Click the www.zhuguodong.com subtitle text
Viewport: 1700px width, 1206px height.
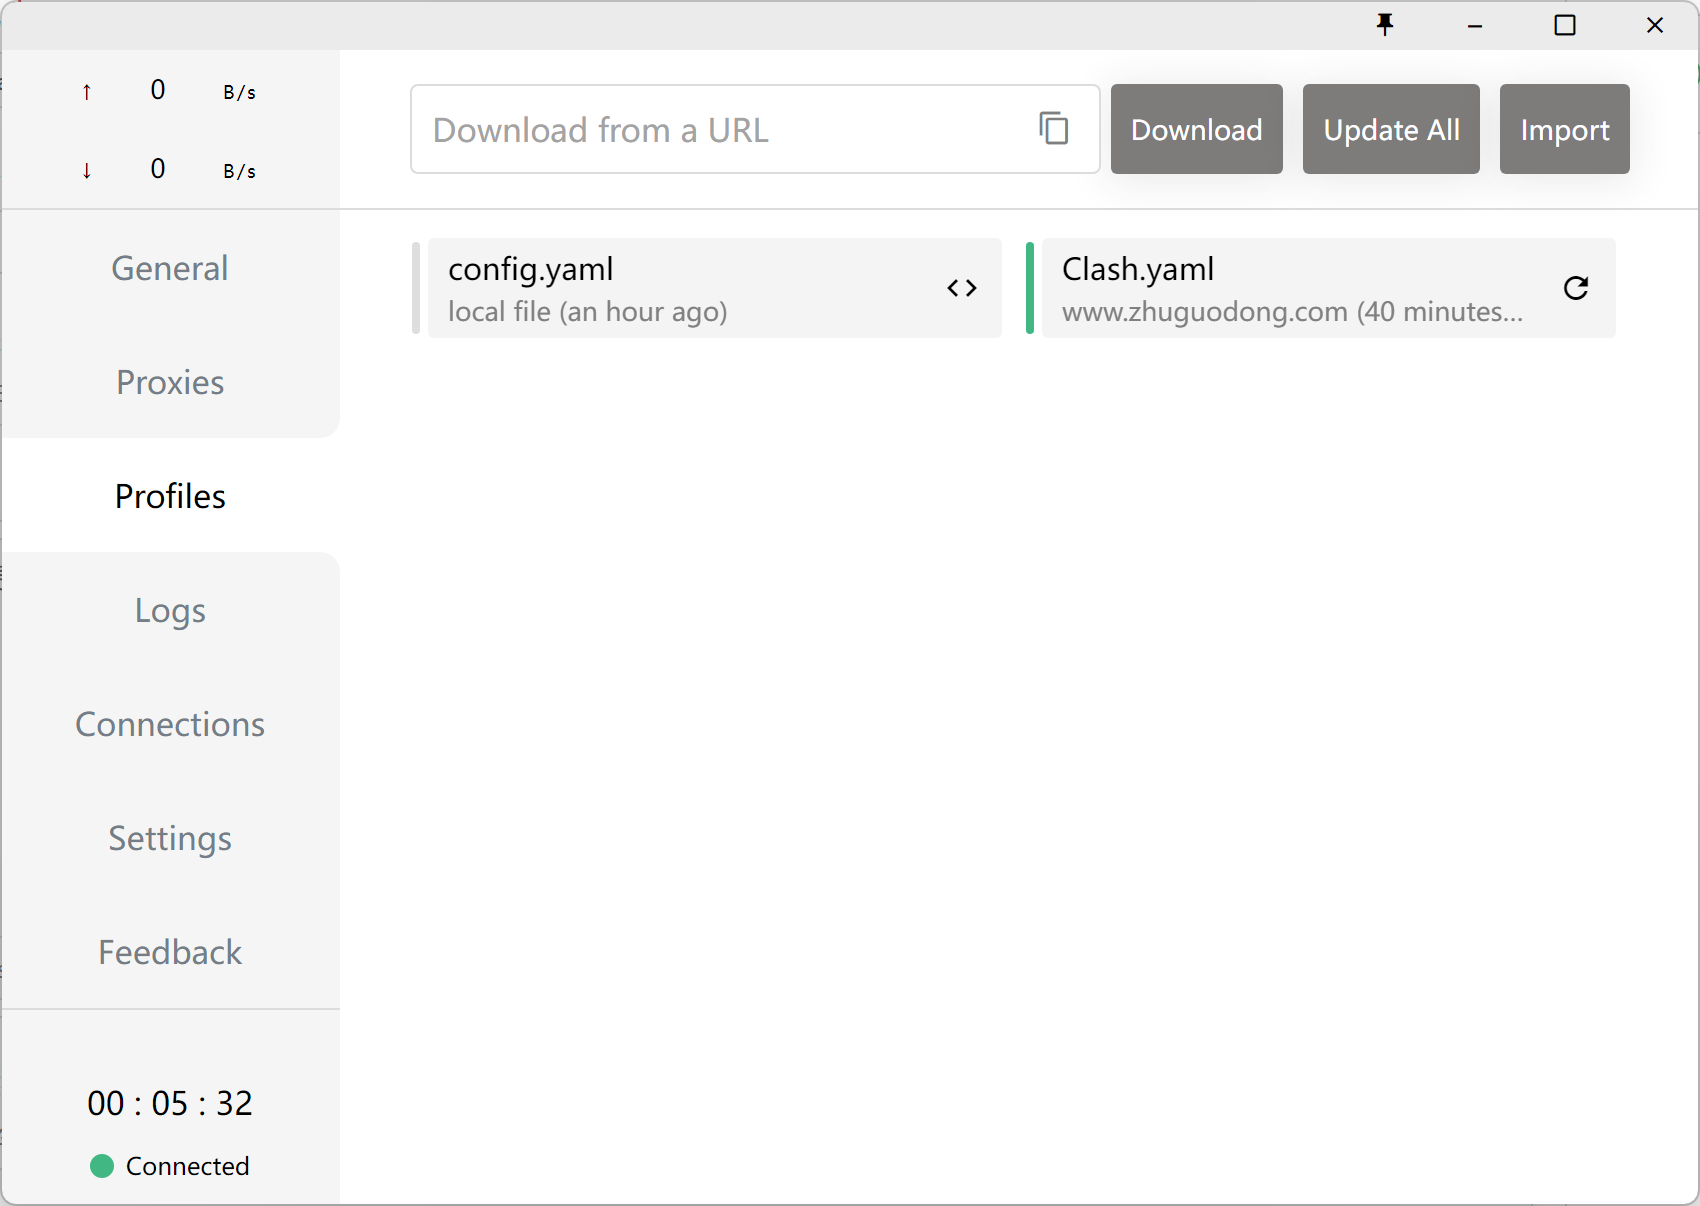(1292, 312)
